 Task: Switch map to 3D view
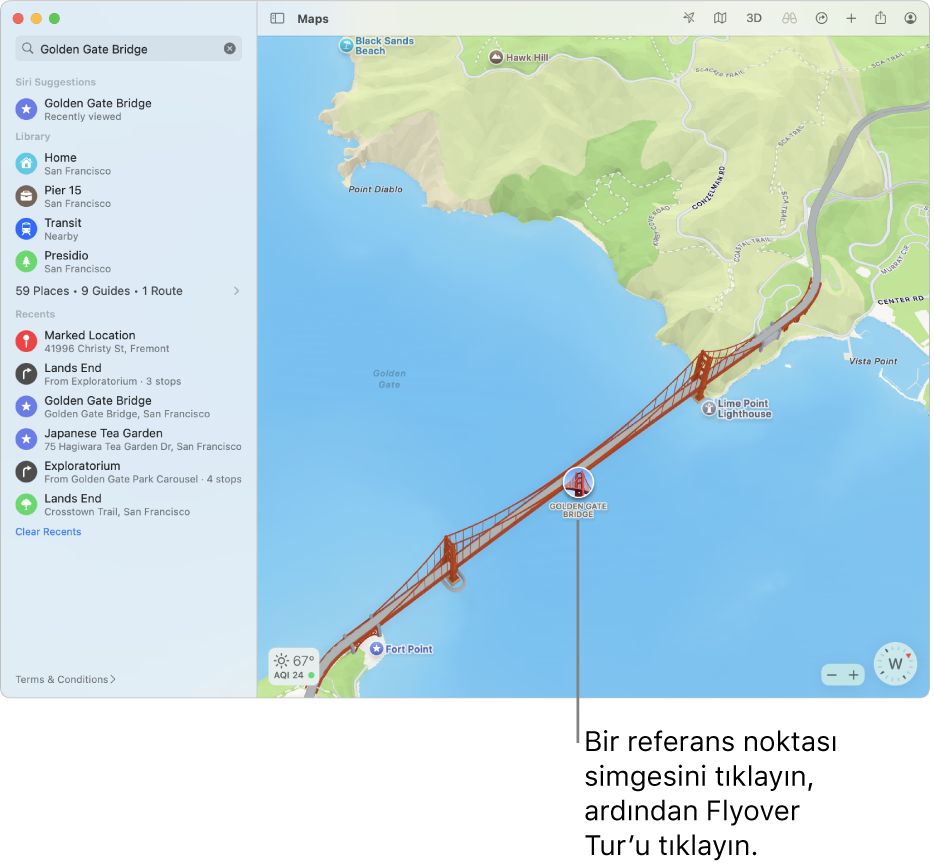754,18
